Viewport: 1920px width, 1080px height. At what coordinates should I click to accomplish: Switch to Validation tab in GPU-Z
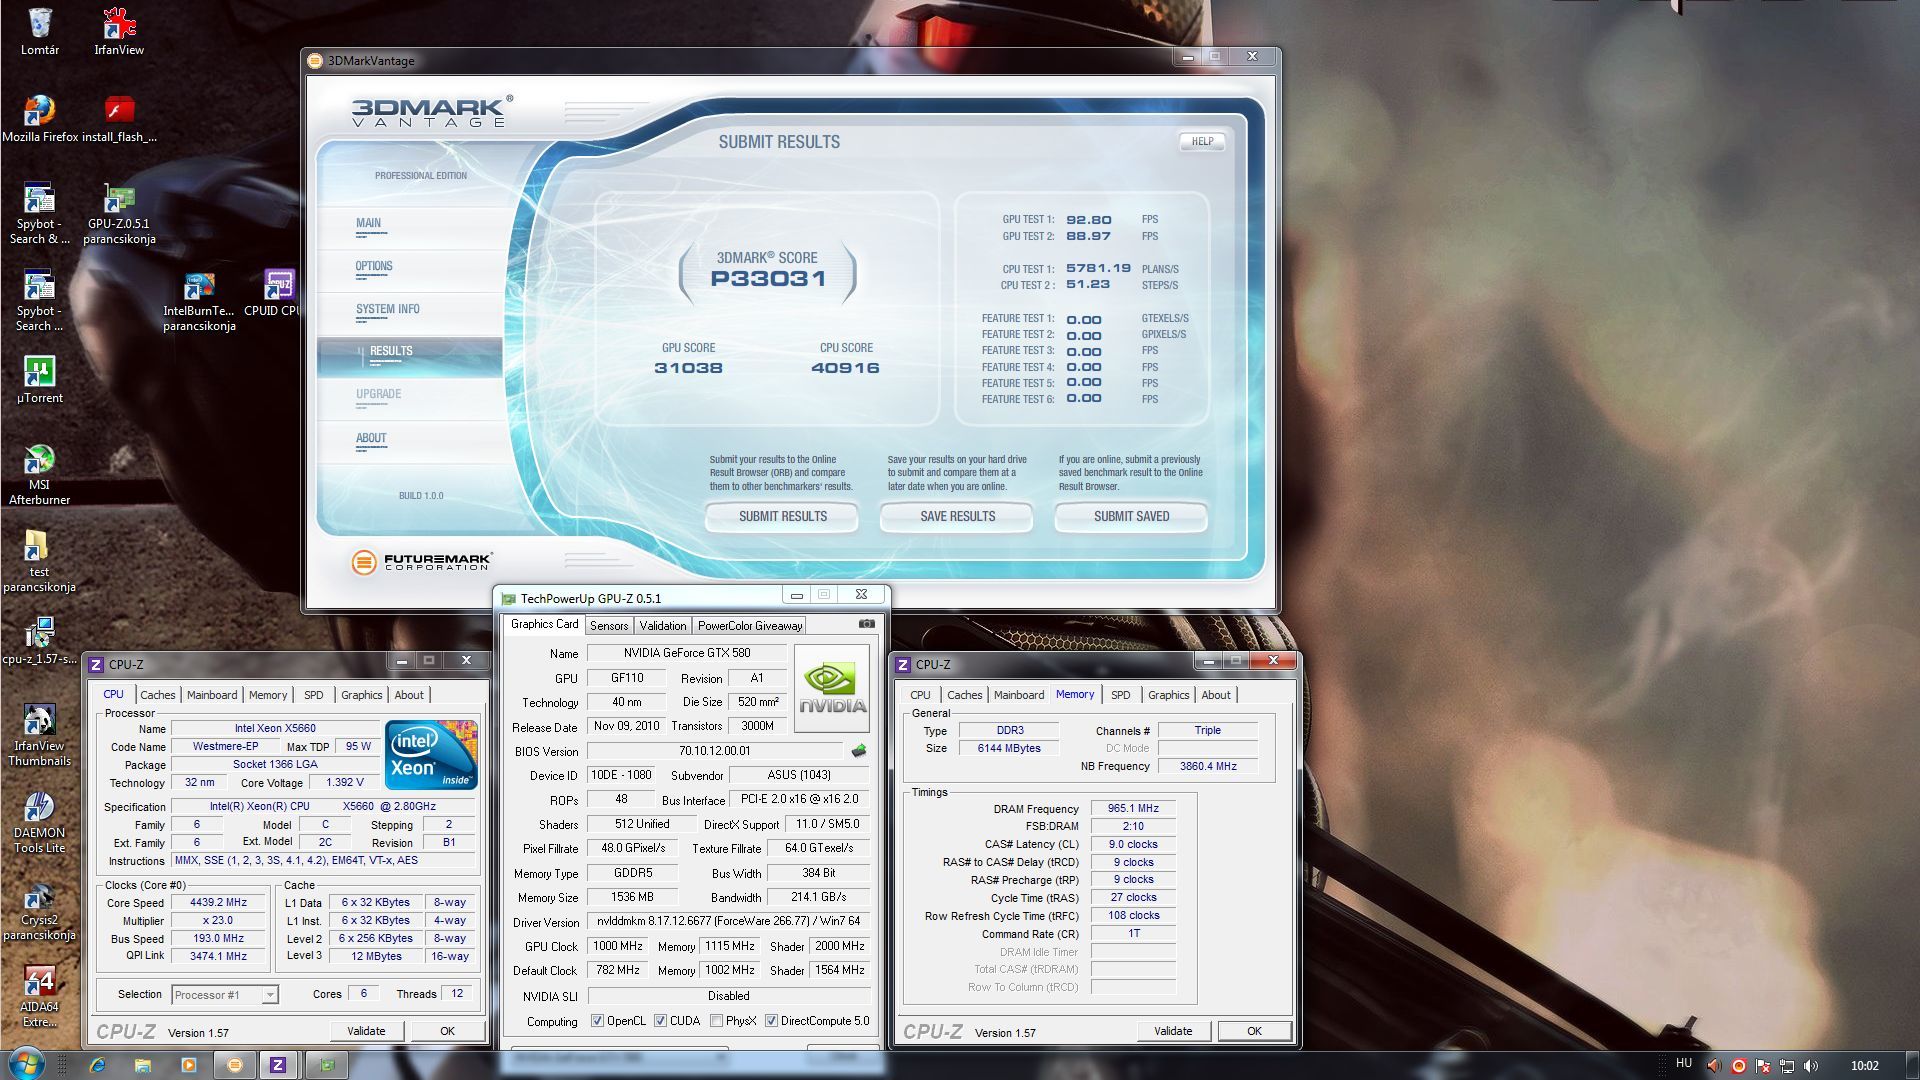coord(663,626)
